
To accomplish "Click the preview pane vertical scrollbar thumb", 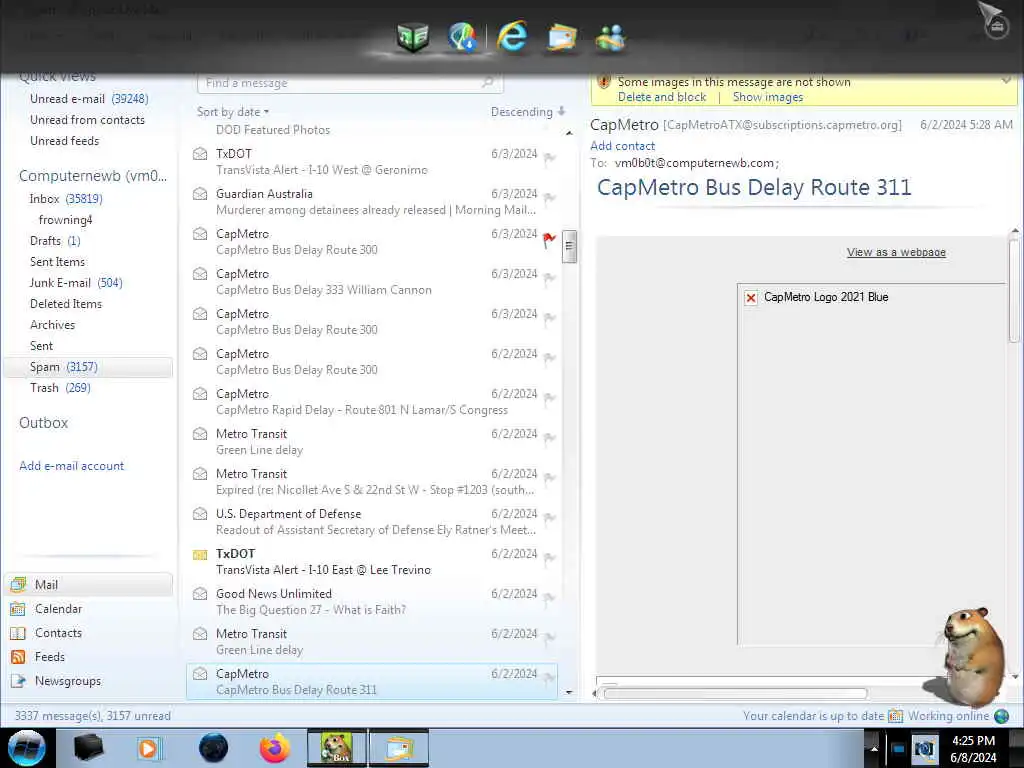I will click(x=1014, y=291).
